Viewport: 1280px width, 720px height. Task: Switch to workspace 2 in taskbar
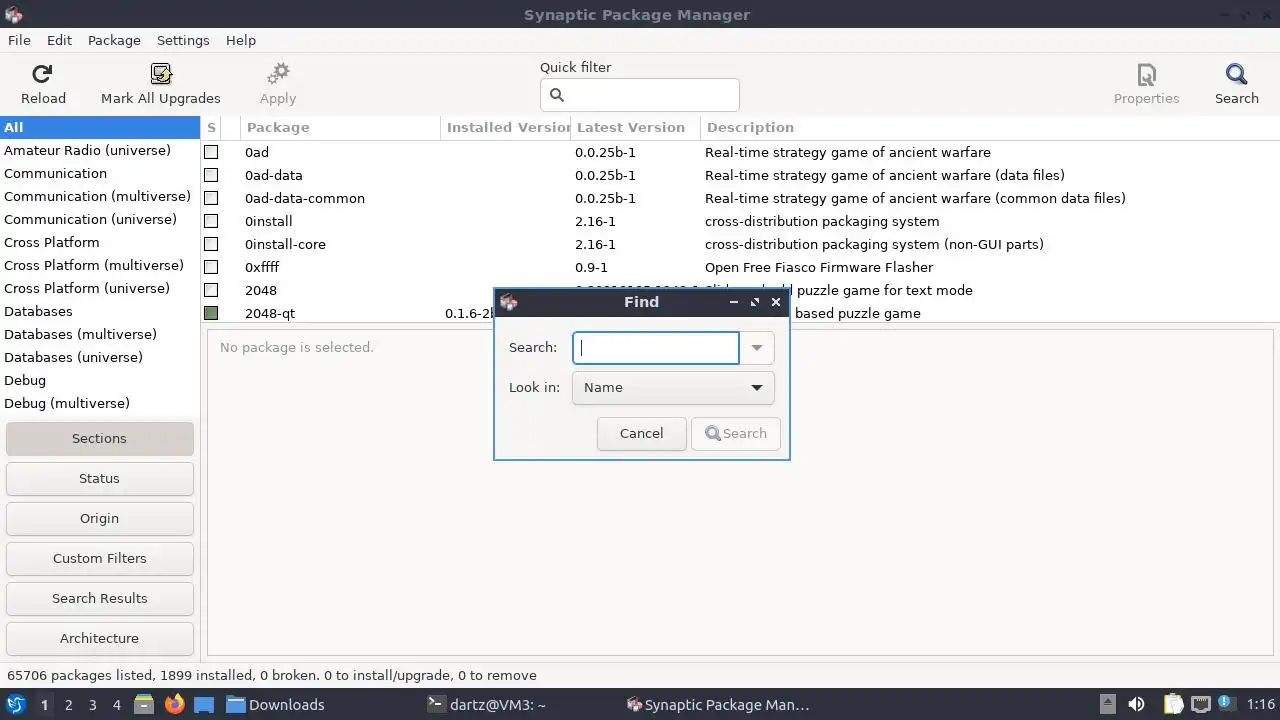(68, 705)
